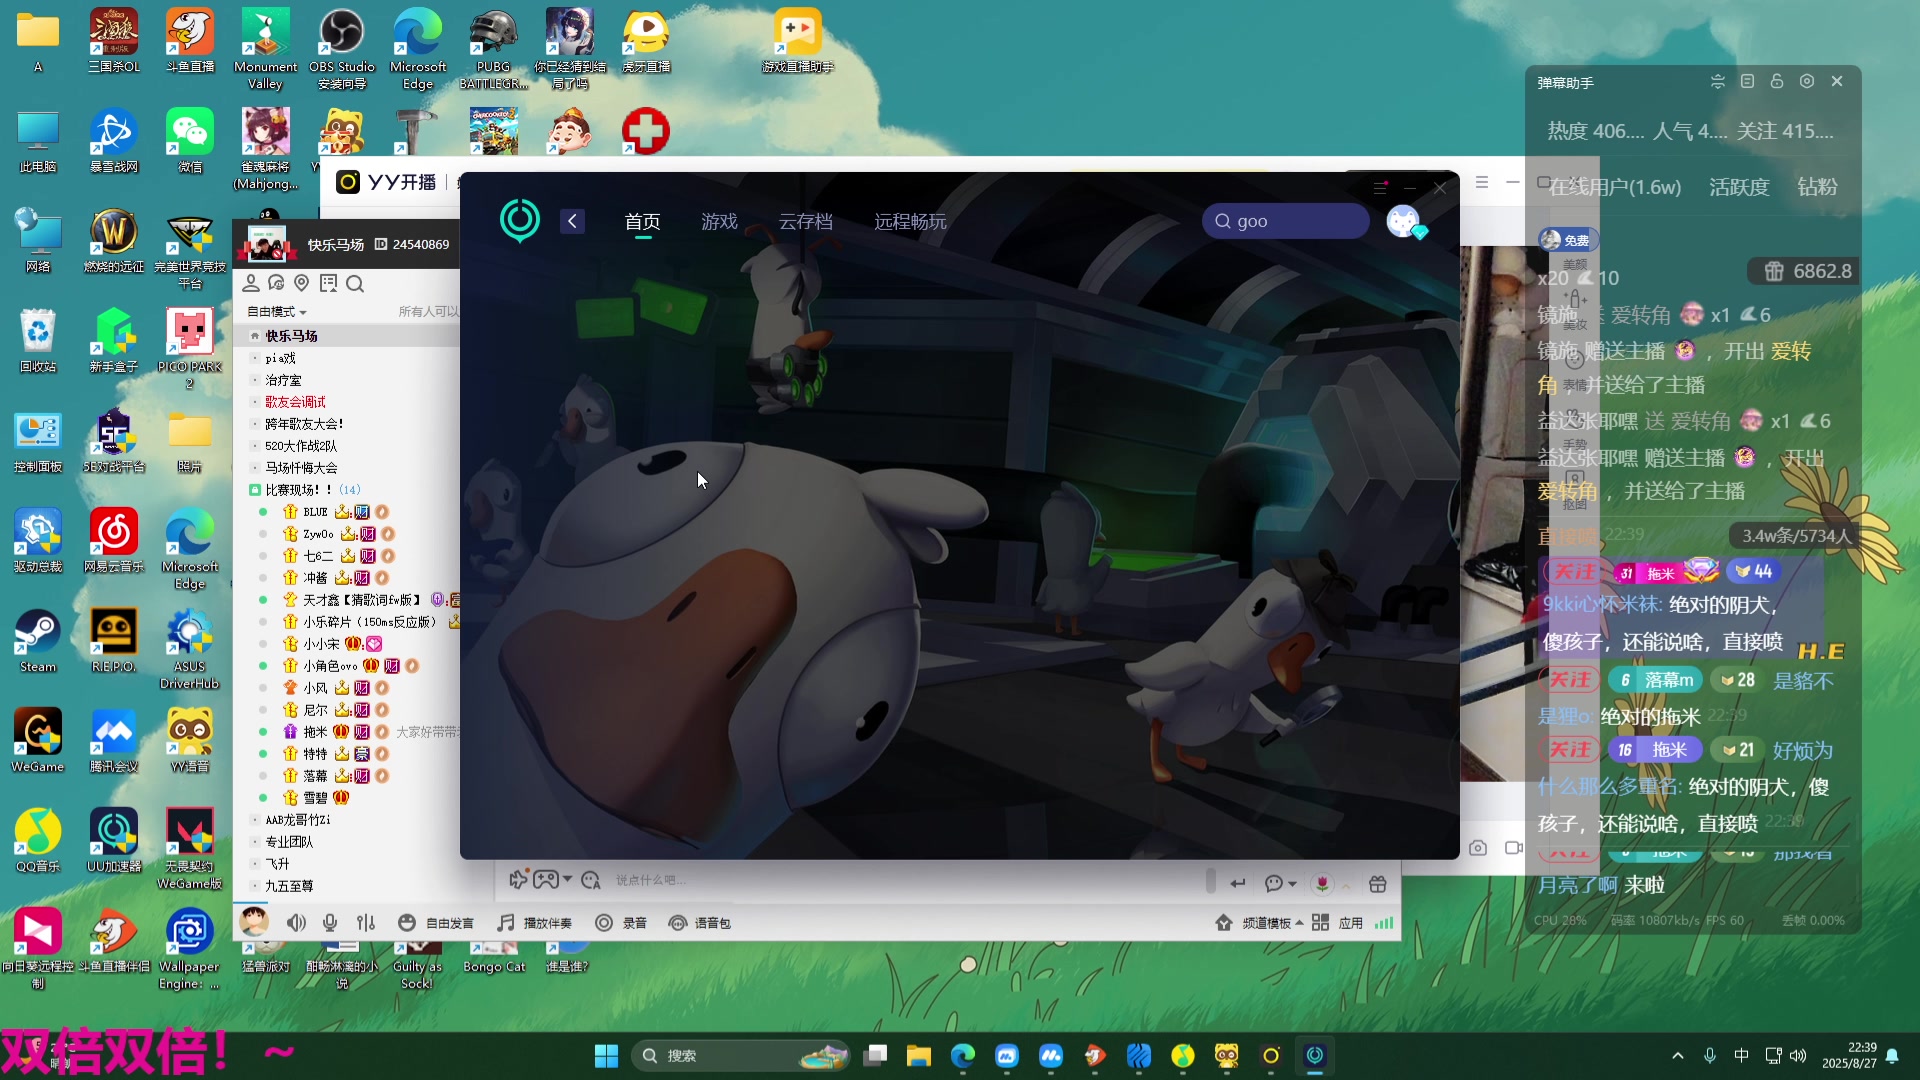This screenshot has width=1920, height=1080.
Task: Open 语音包 voice pack in YY
Action: [700, 923]
